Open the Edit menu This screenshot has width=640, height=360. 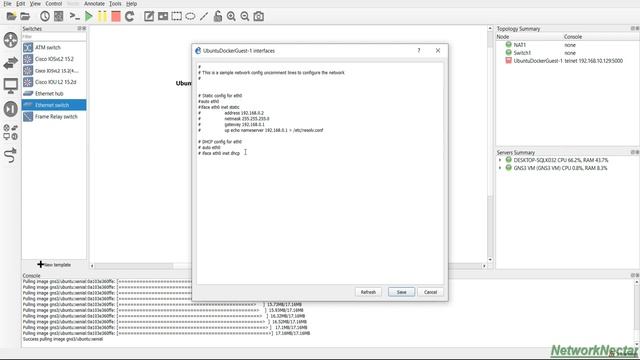20,4
